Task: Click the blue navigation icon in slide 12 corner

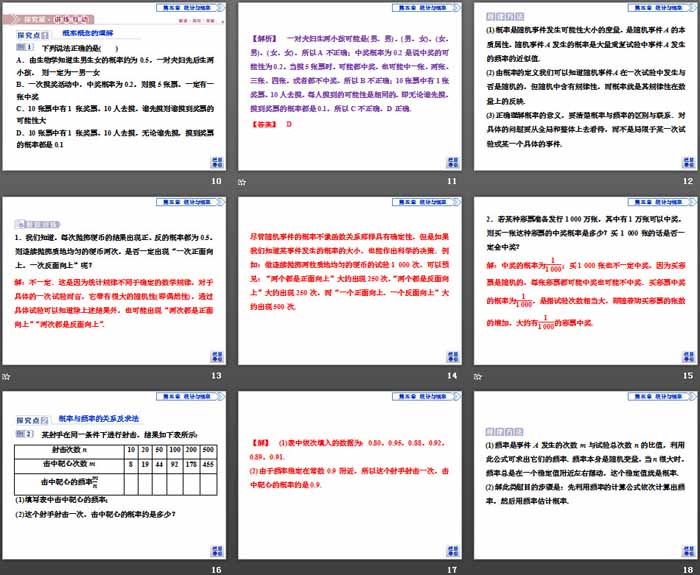Action: coord(688,162)
